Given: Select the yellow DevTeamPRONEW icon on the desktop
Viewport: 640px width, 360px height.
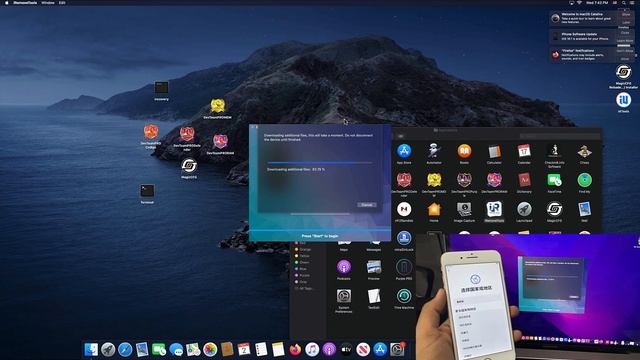Looking at the screenshot, I should point(218,106).
